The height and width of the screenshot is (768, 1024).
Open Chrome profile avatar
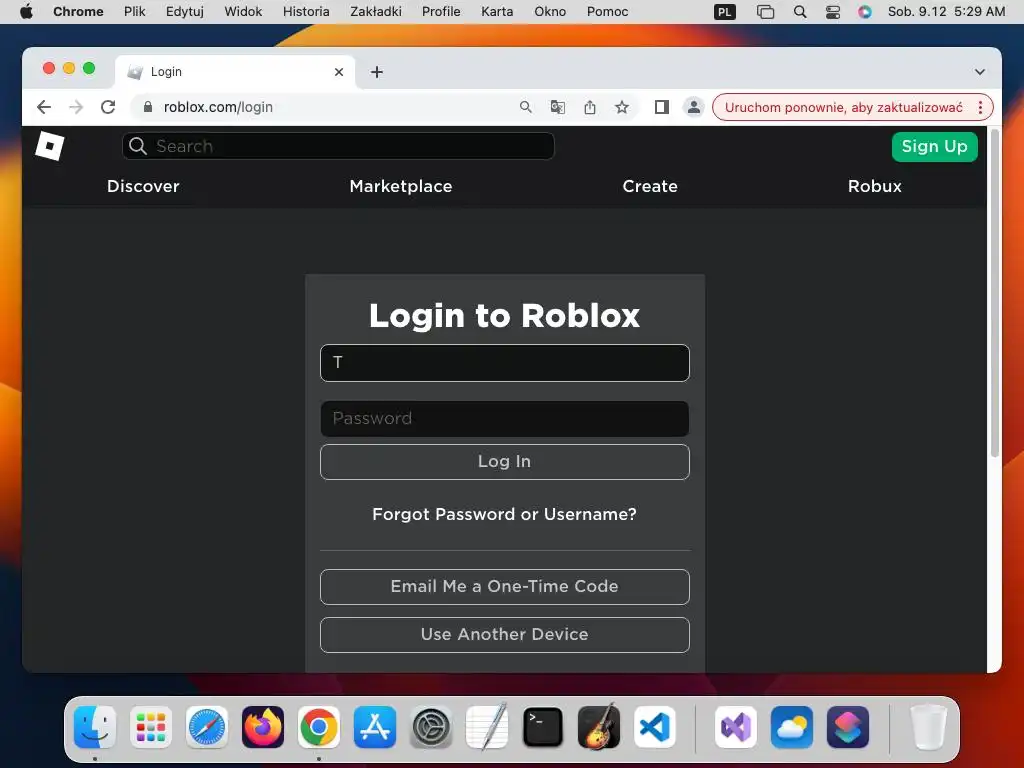(x=694, y=107)
